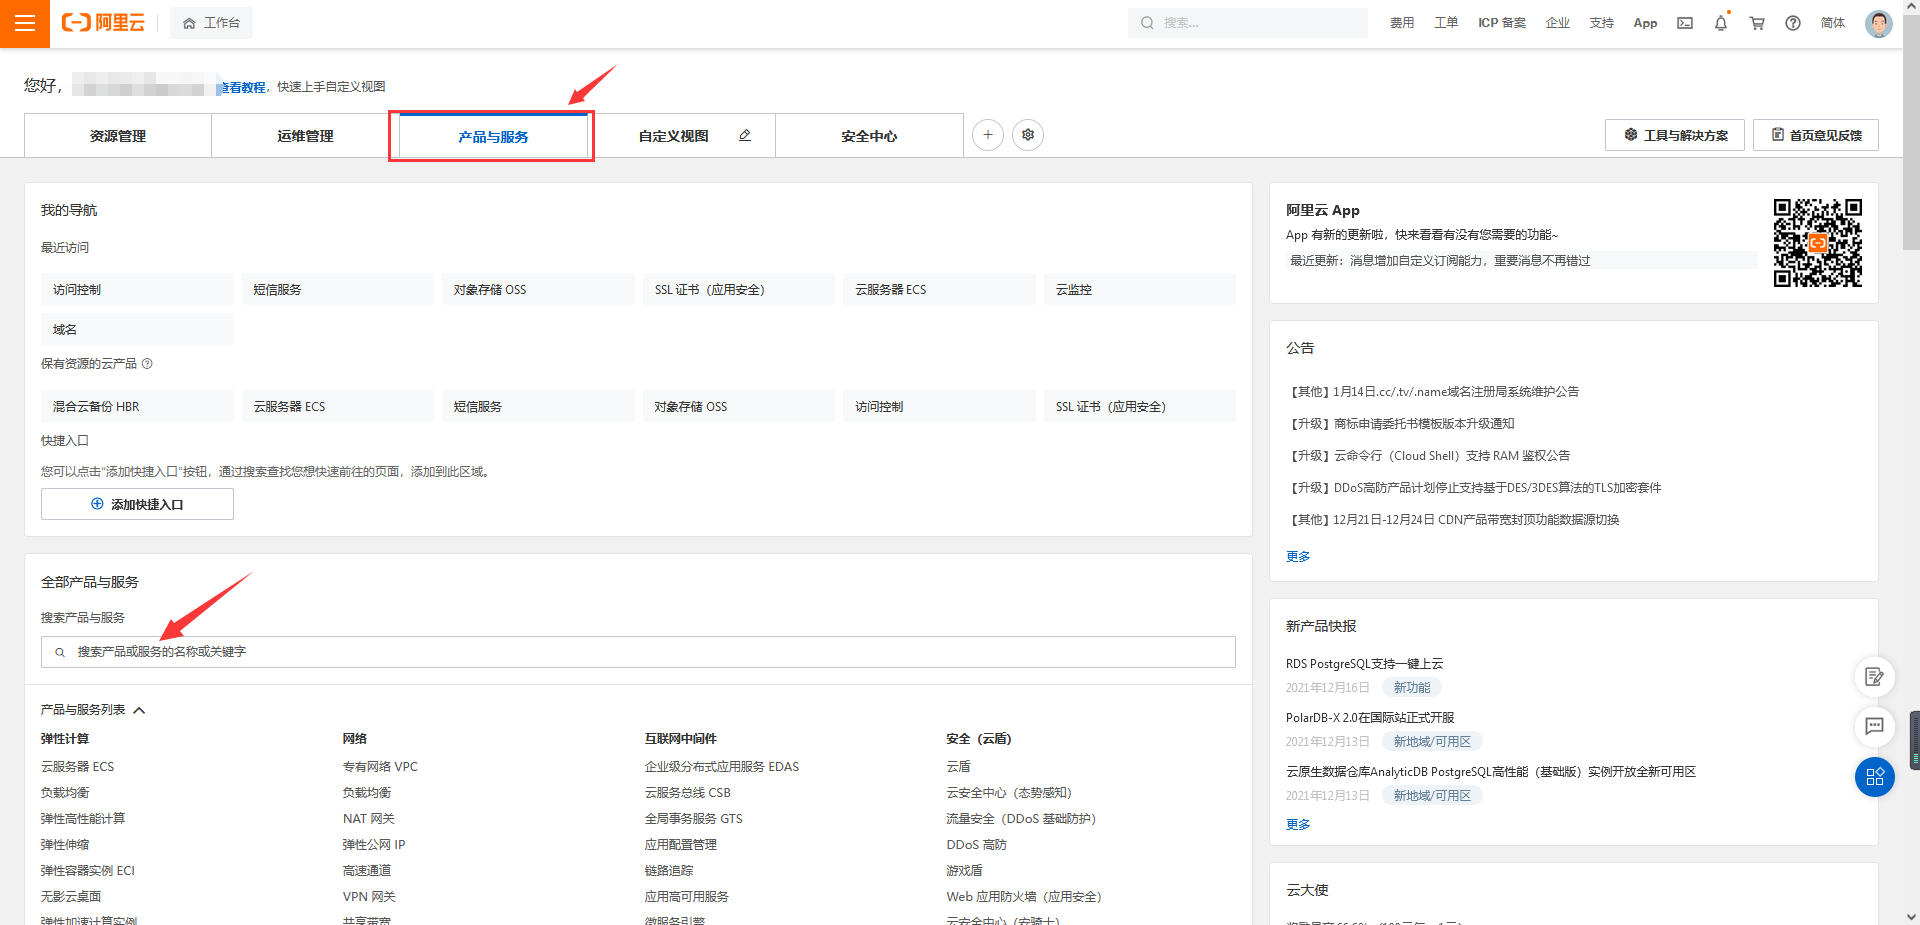Open announcement about DDoS高防 TLS加密套件
Viewport: 1920px width, 925px height.
1475,488
